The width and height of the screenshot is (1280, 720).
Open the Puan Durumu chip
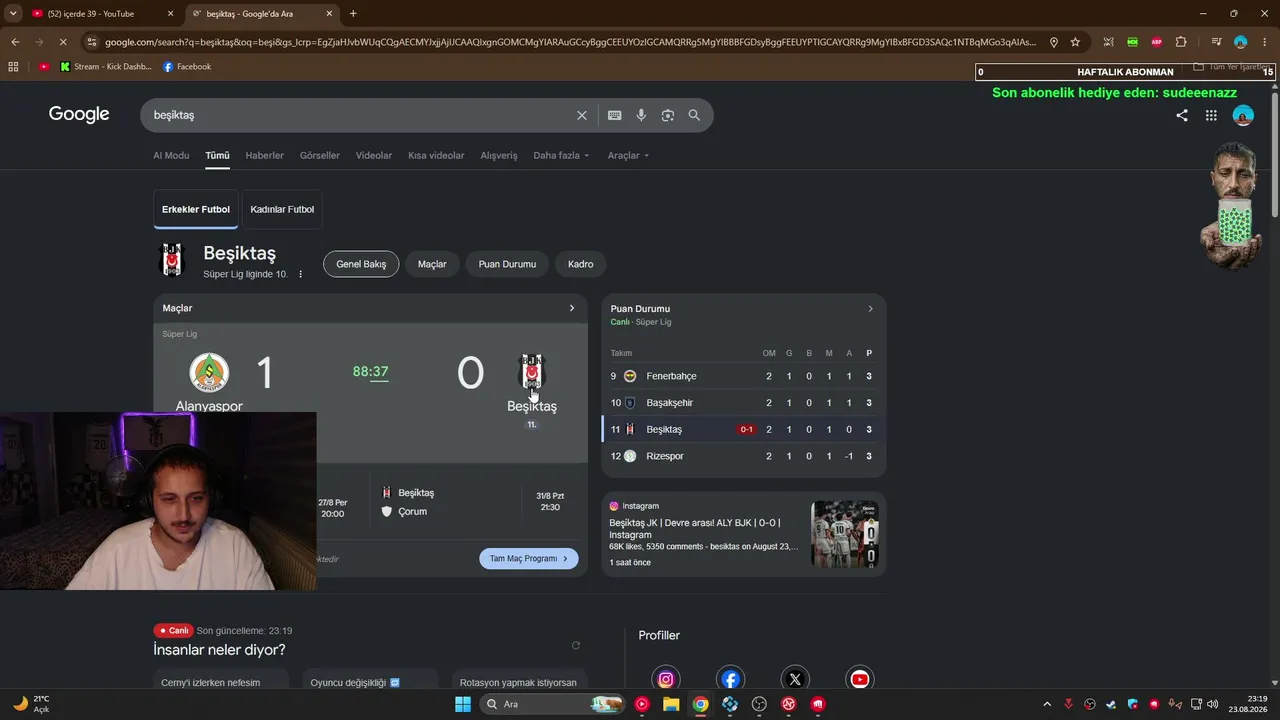pos(507,264)
